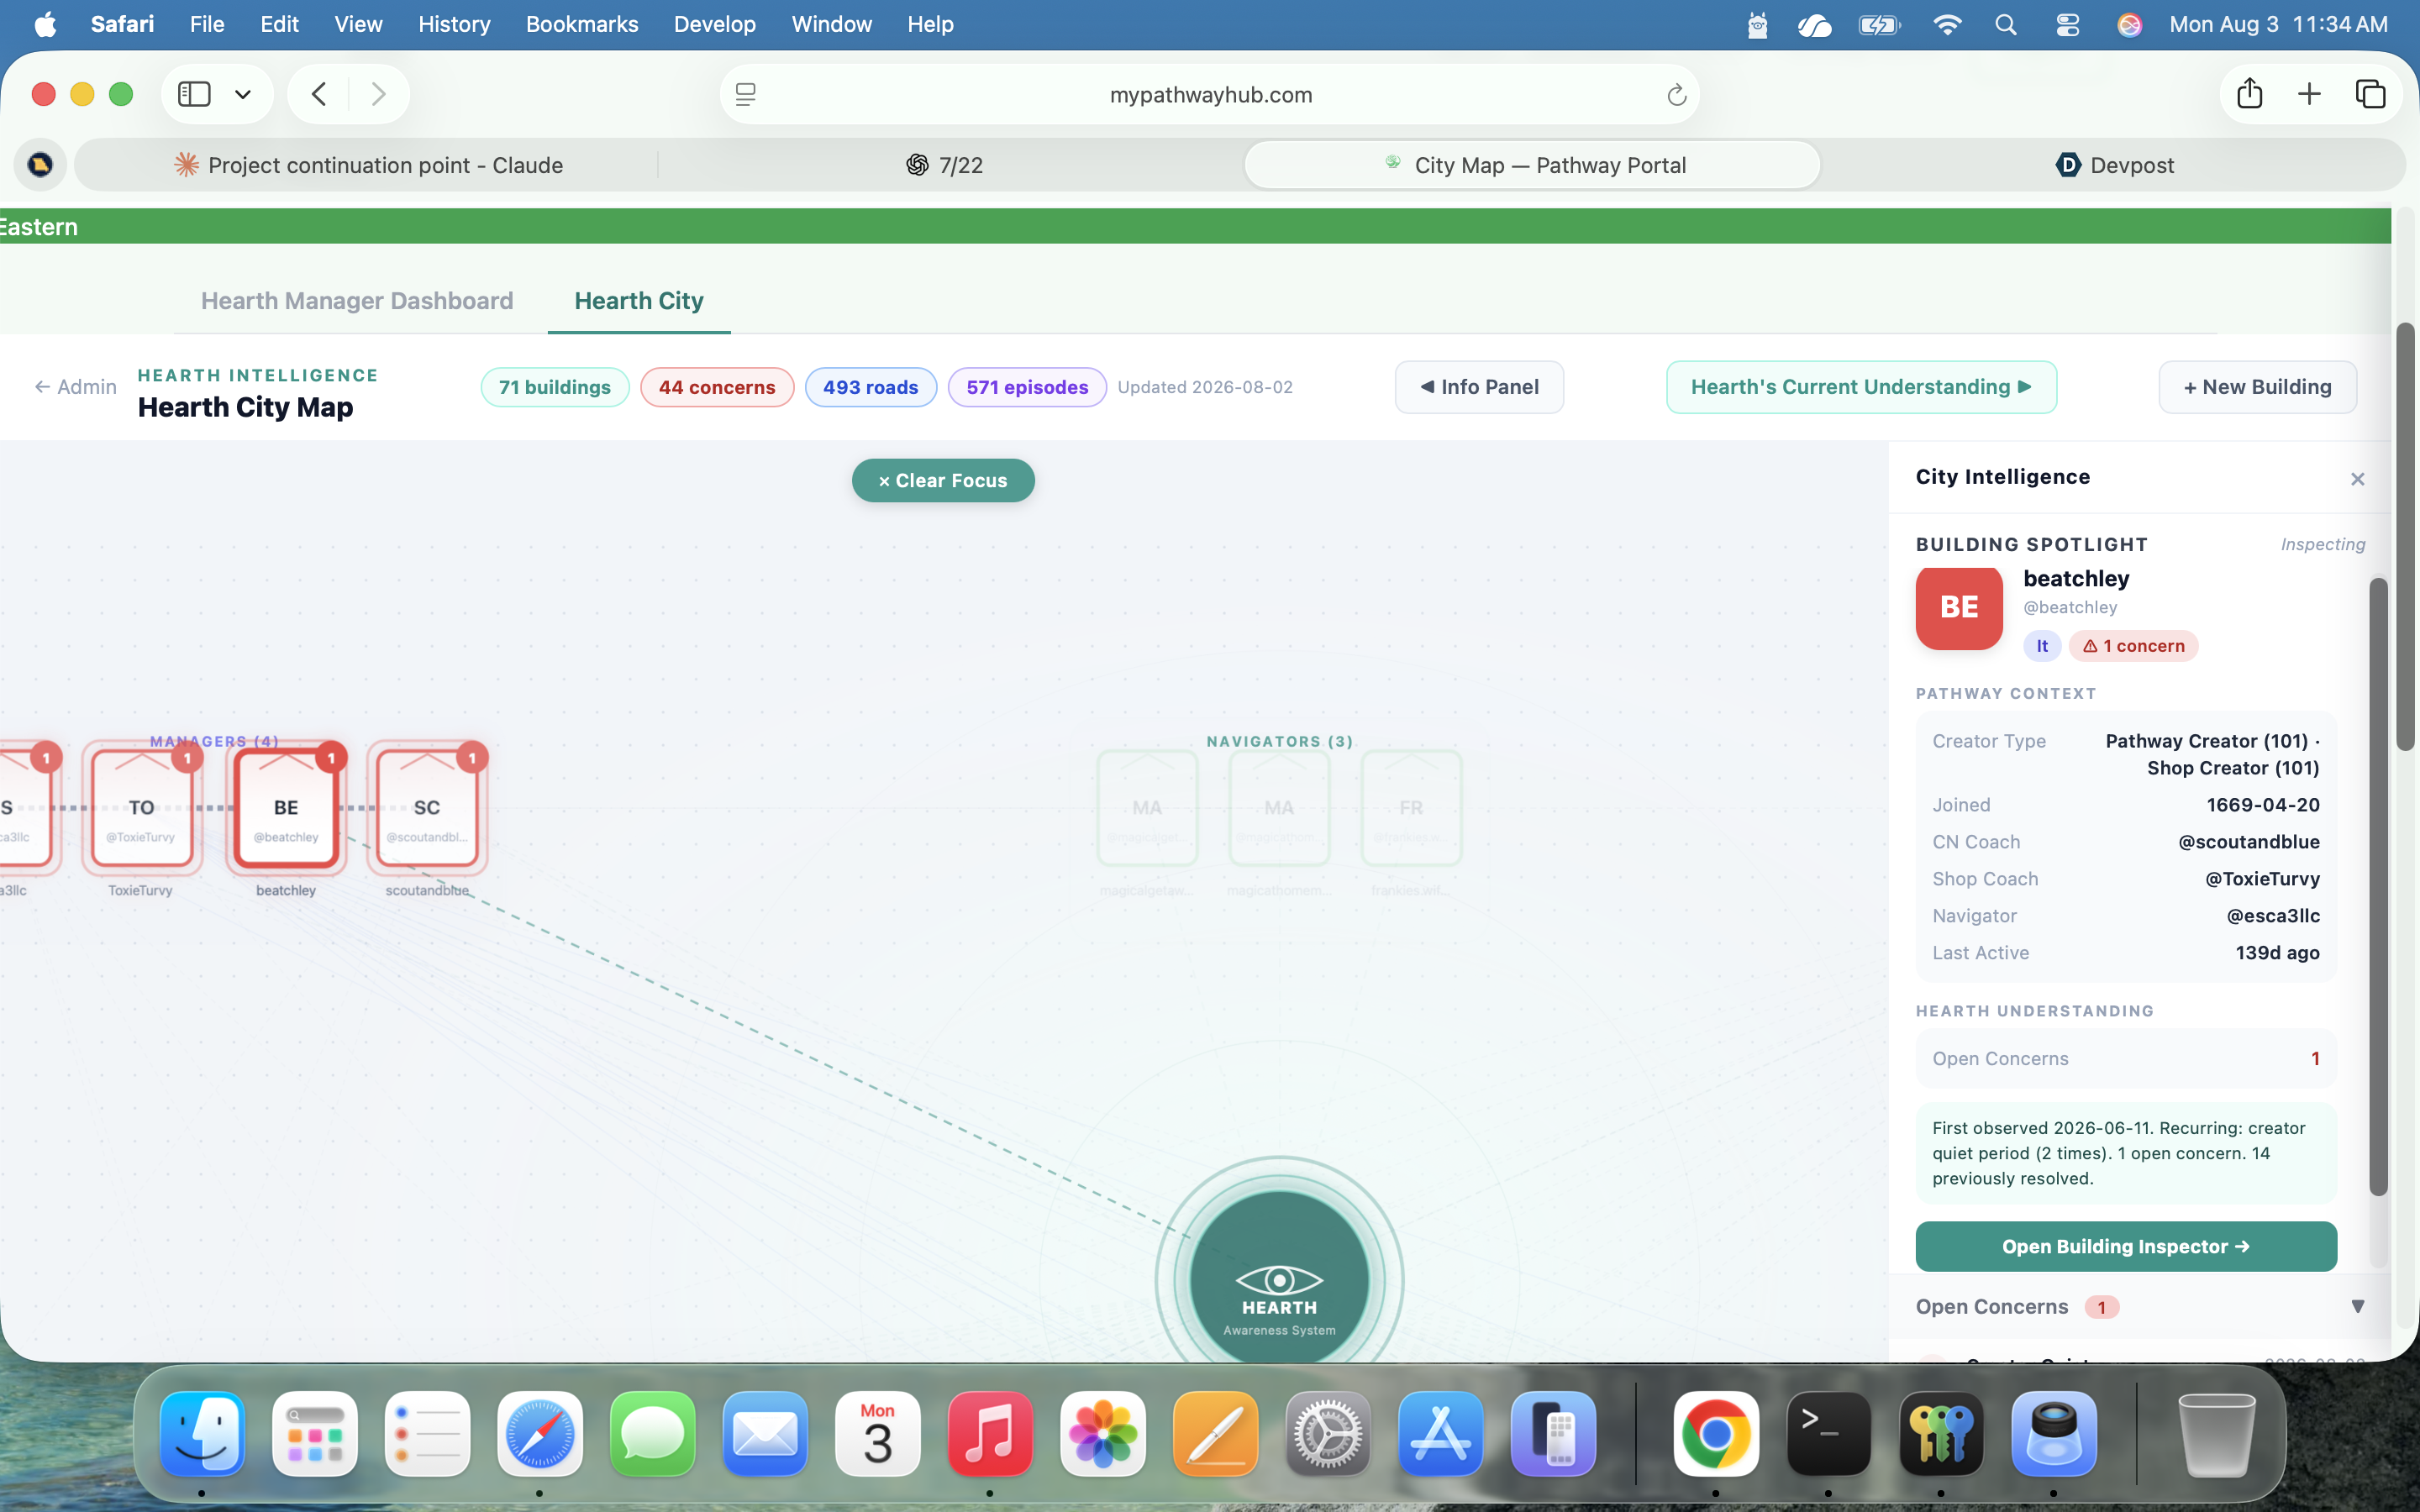The width and height of the screenshot is (2420, 1512).
Task: Open tab overview icon in Safari
Action: coord(2370,94)
